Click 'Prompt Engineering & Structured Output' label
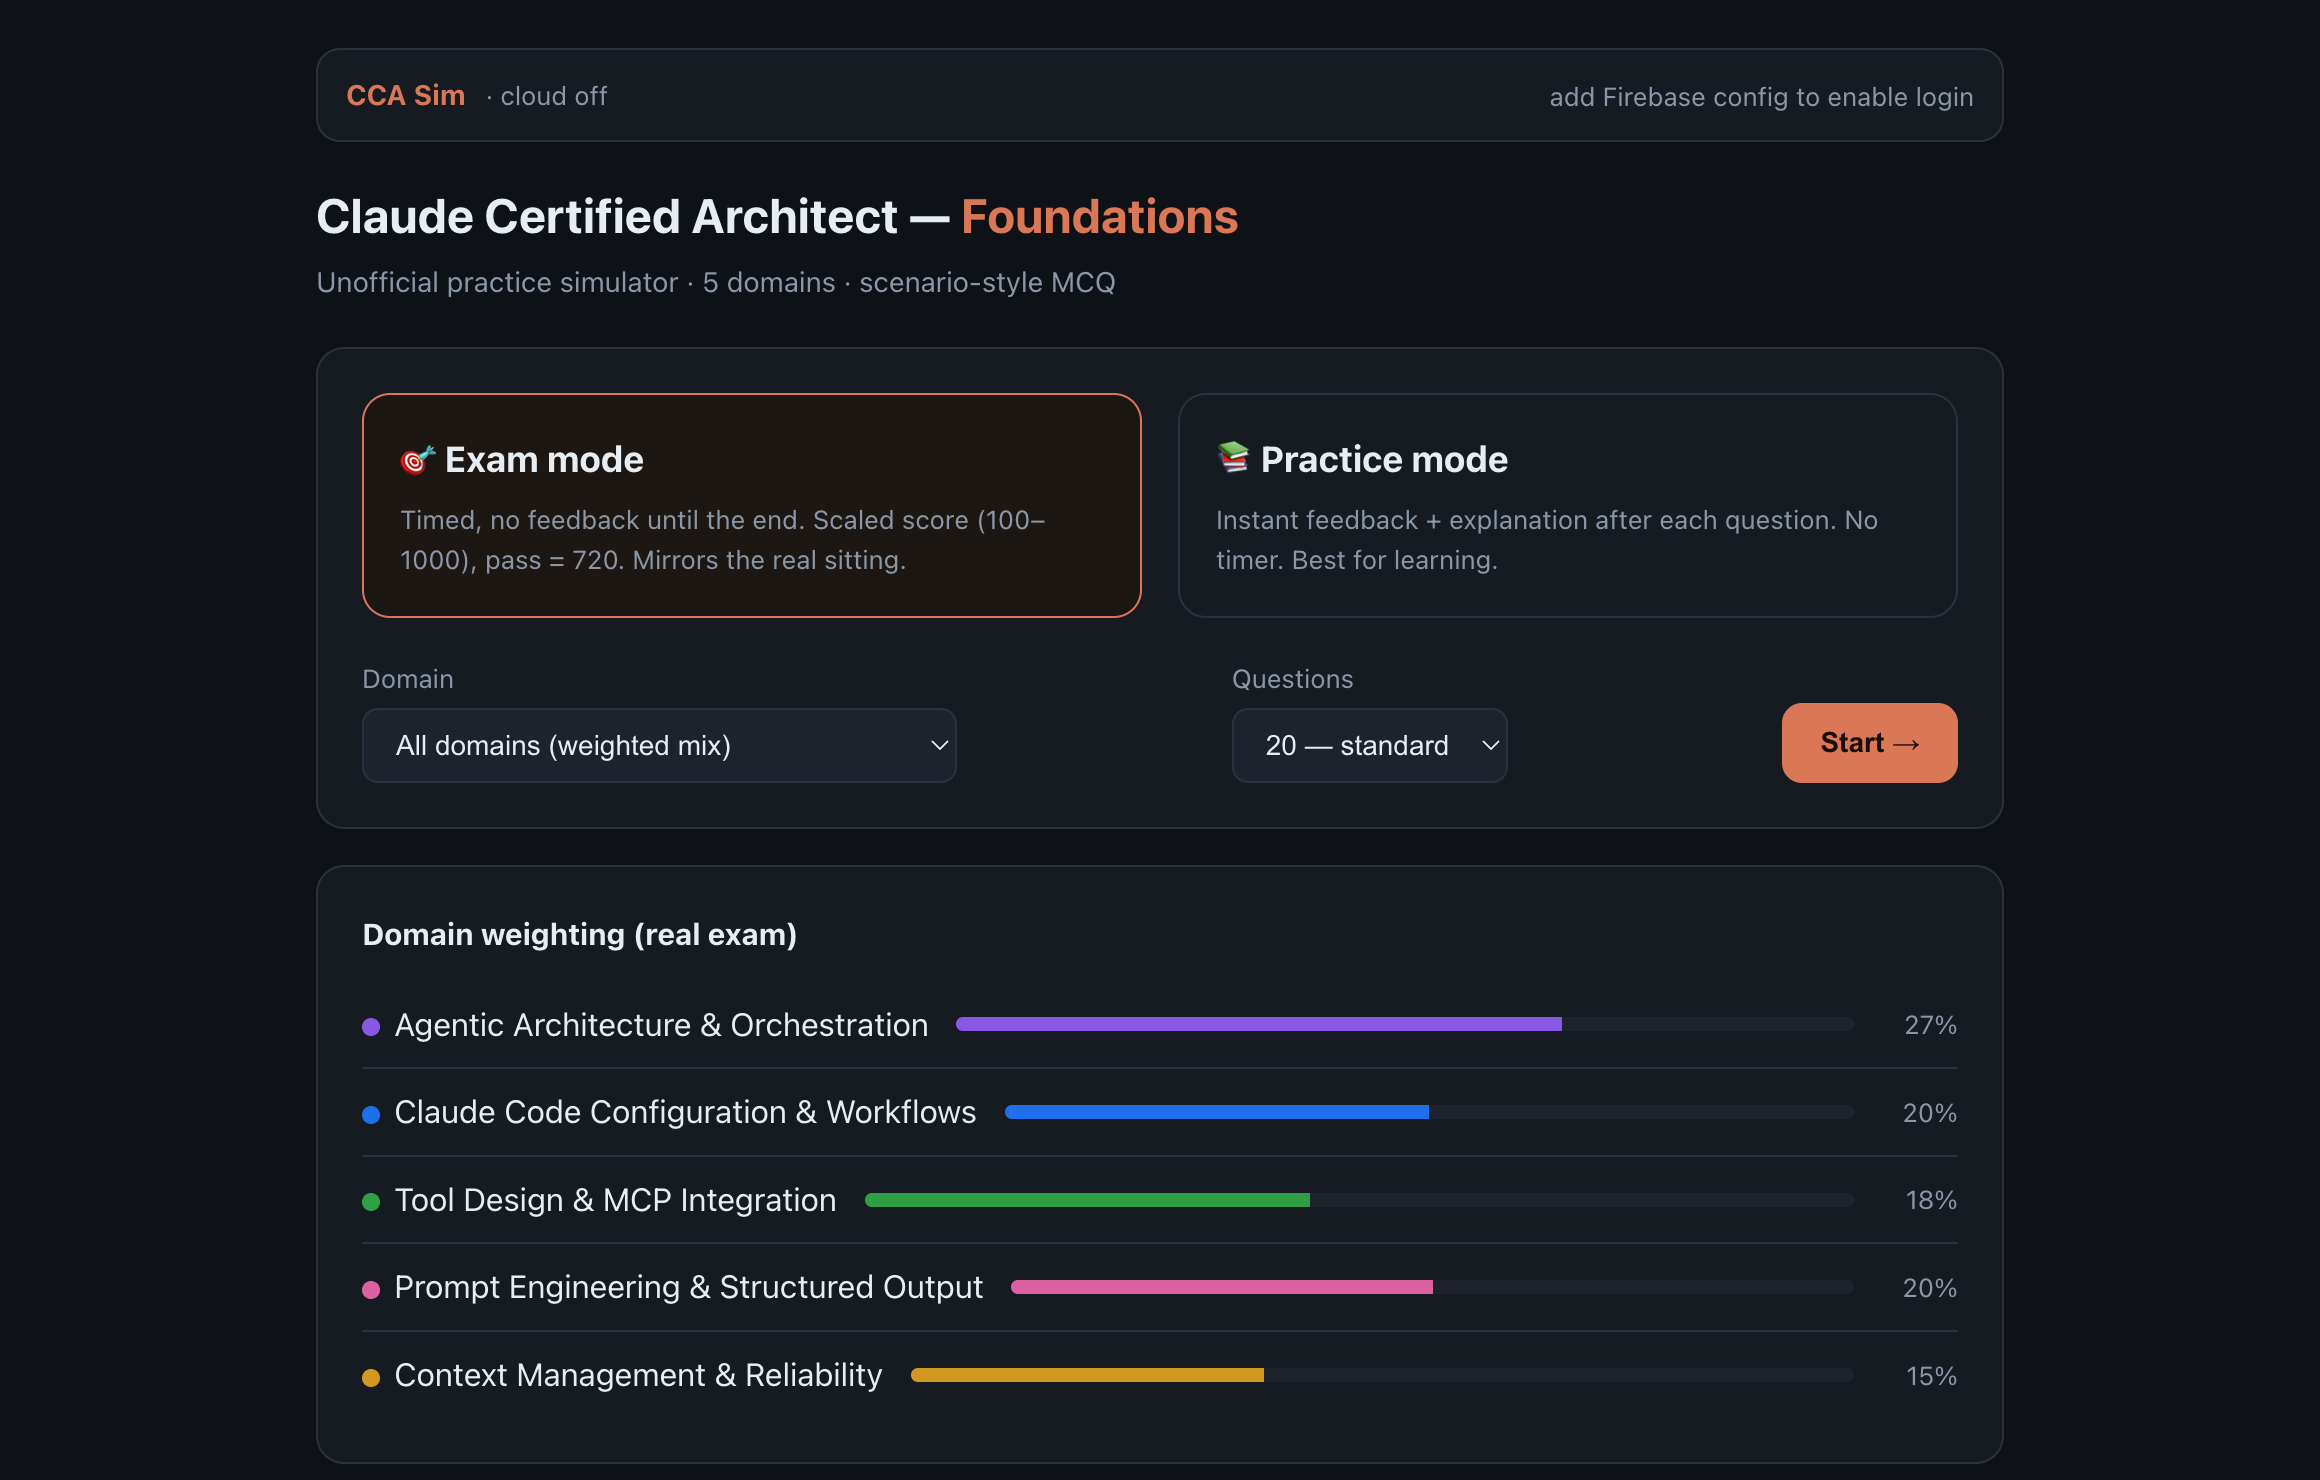This screenshot has height=1480, width=2320. pos(688,1287)
